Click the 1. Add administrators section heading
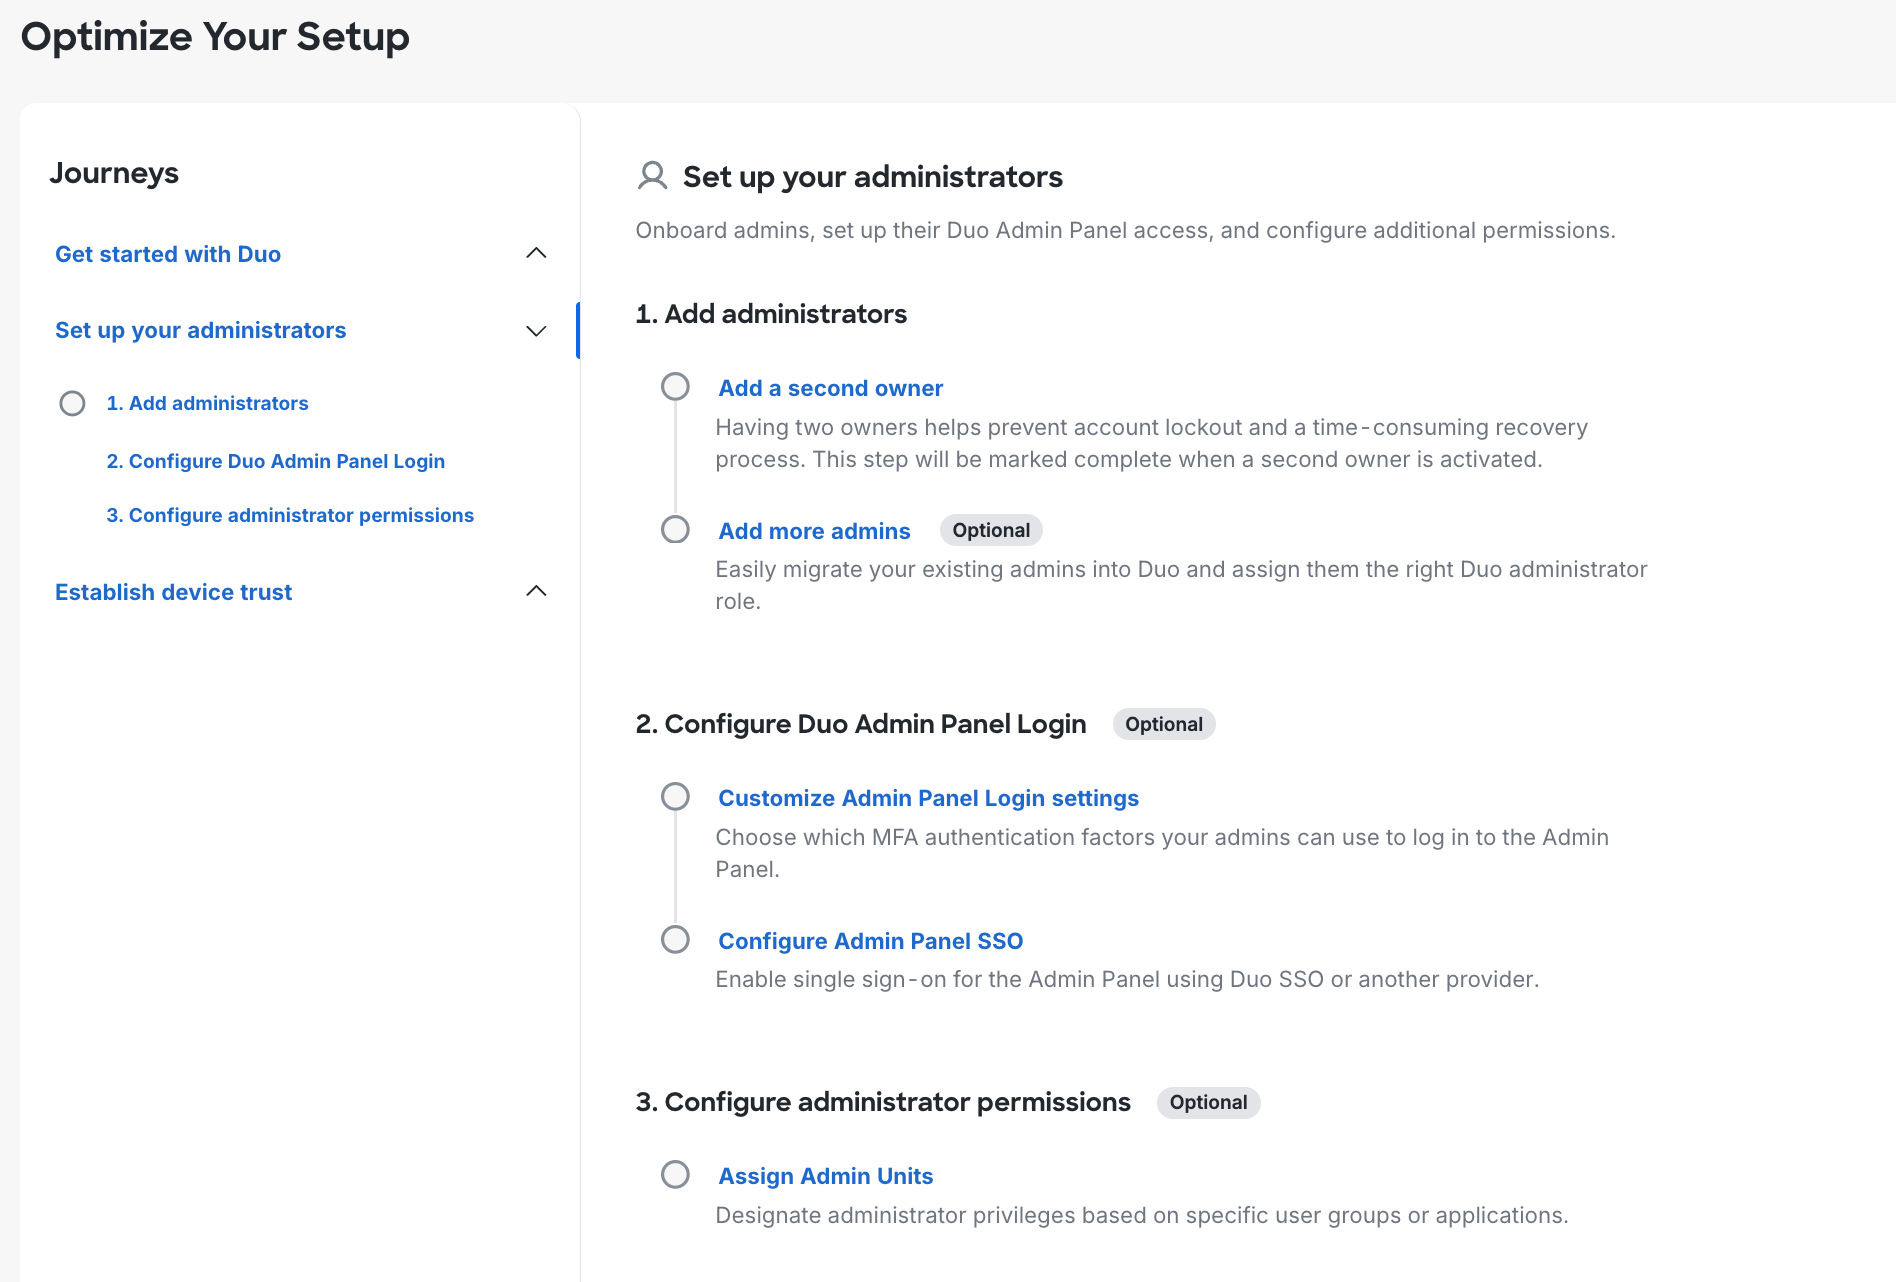1896x1282 pixels. [x=771, y=314]
